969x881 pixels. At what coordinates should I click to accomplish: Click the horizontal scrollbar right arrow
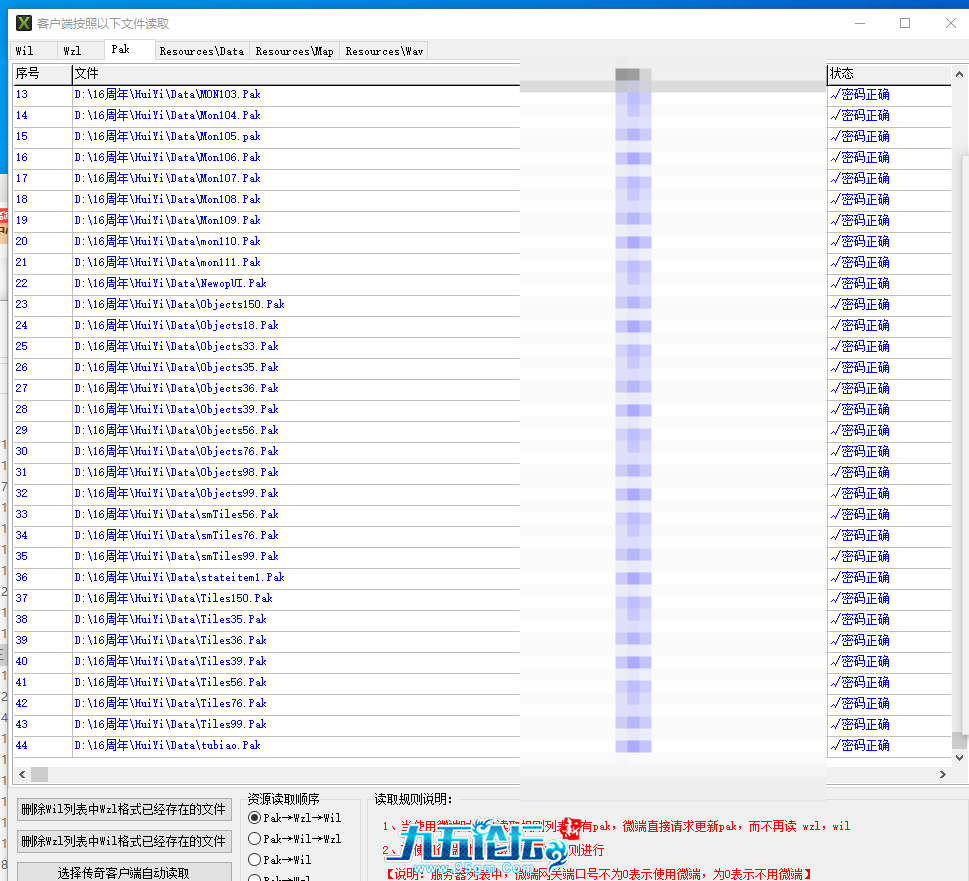[x=942, y=775]
